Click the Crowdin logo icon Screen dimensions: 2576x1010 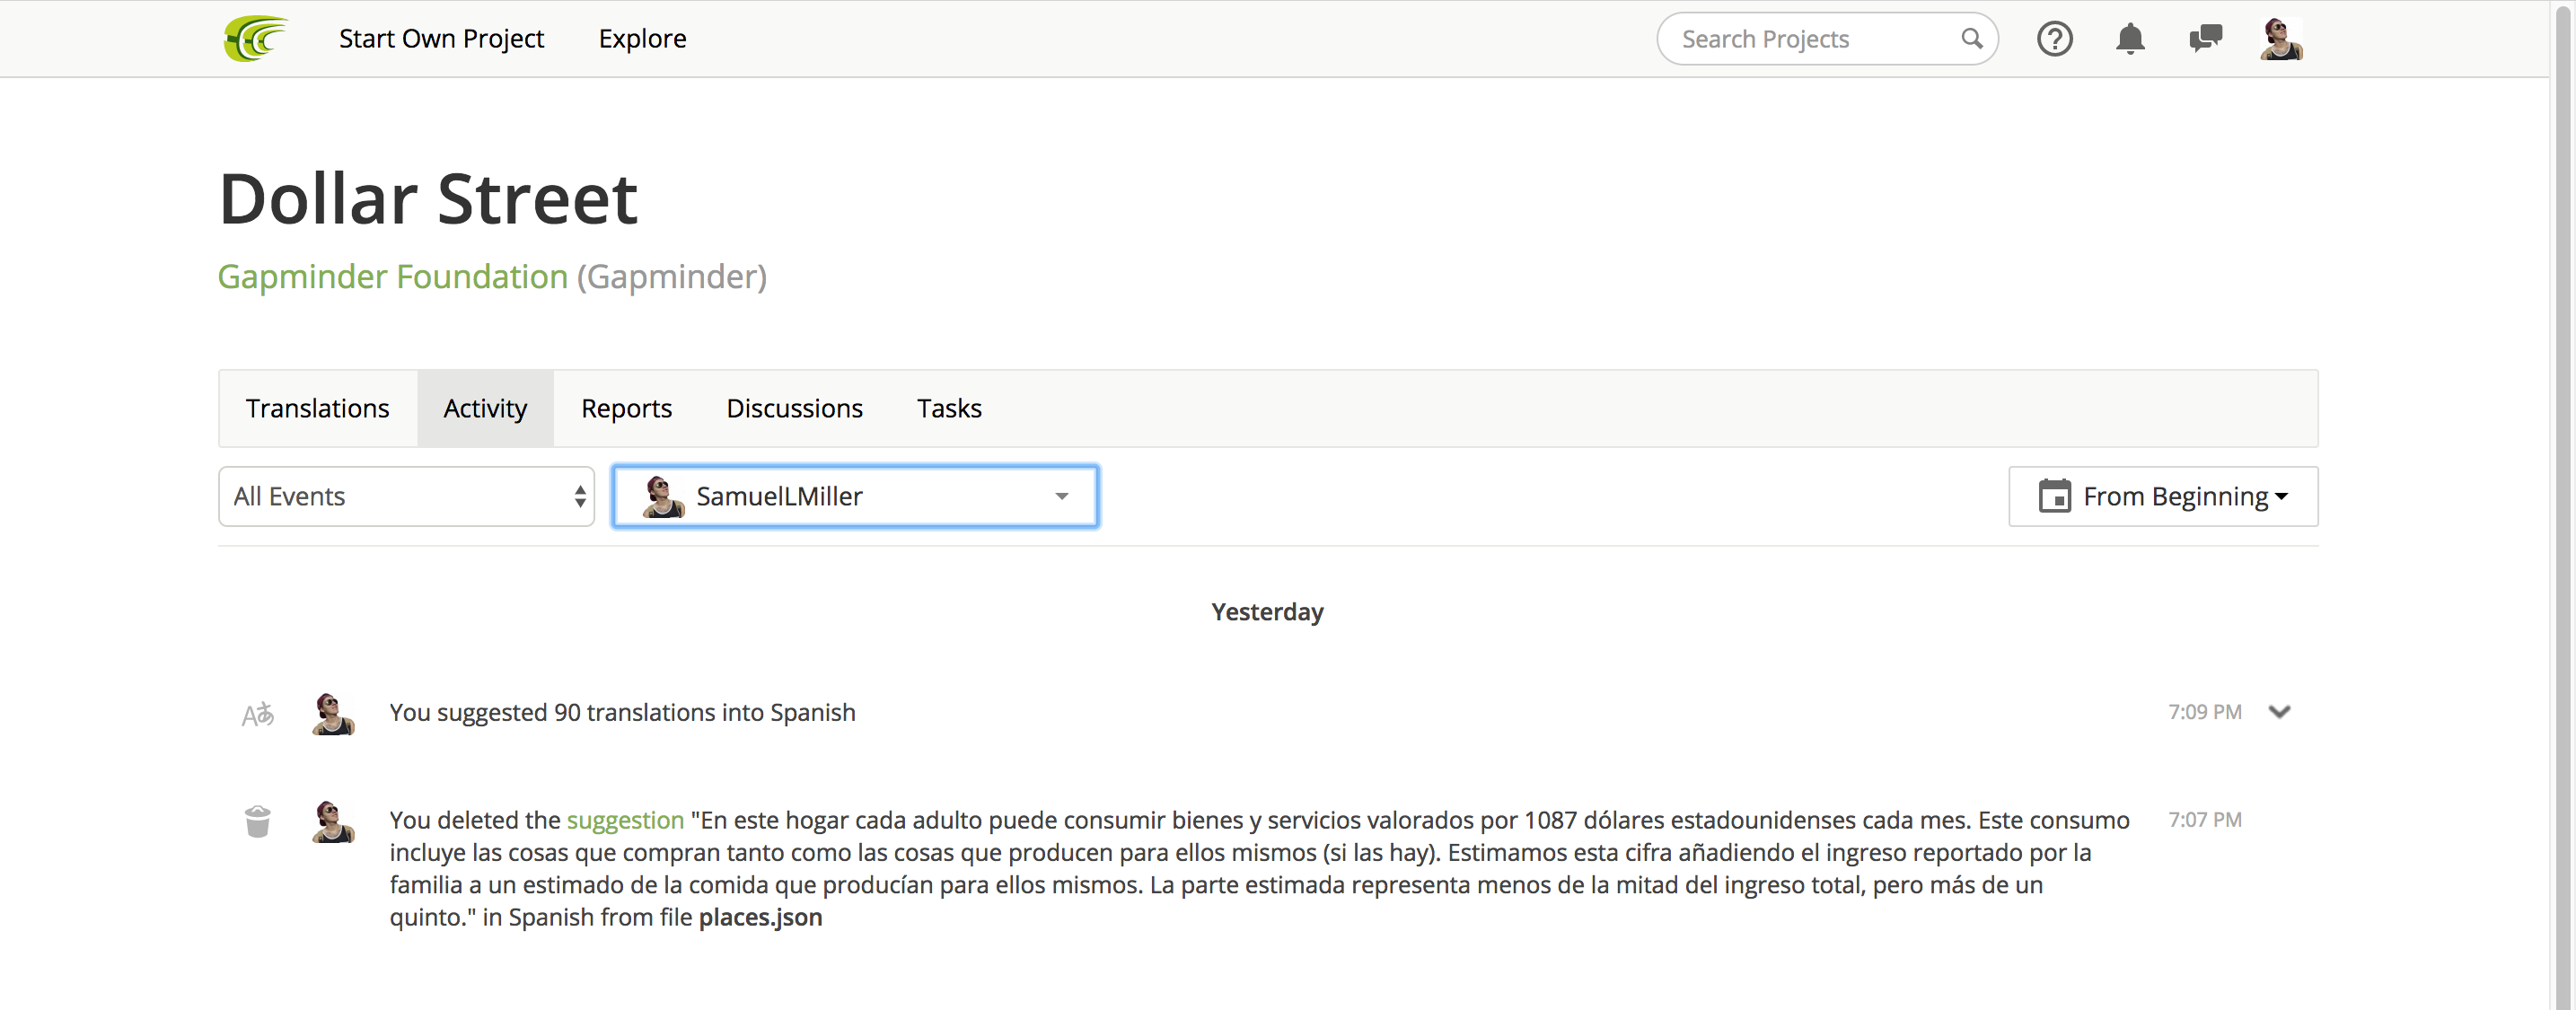[x=256, y=39]
